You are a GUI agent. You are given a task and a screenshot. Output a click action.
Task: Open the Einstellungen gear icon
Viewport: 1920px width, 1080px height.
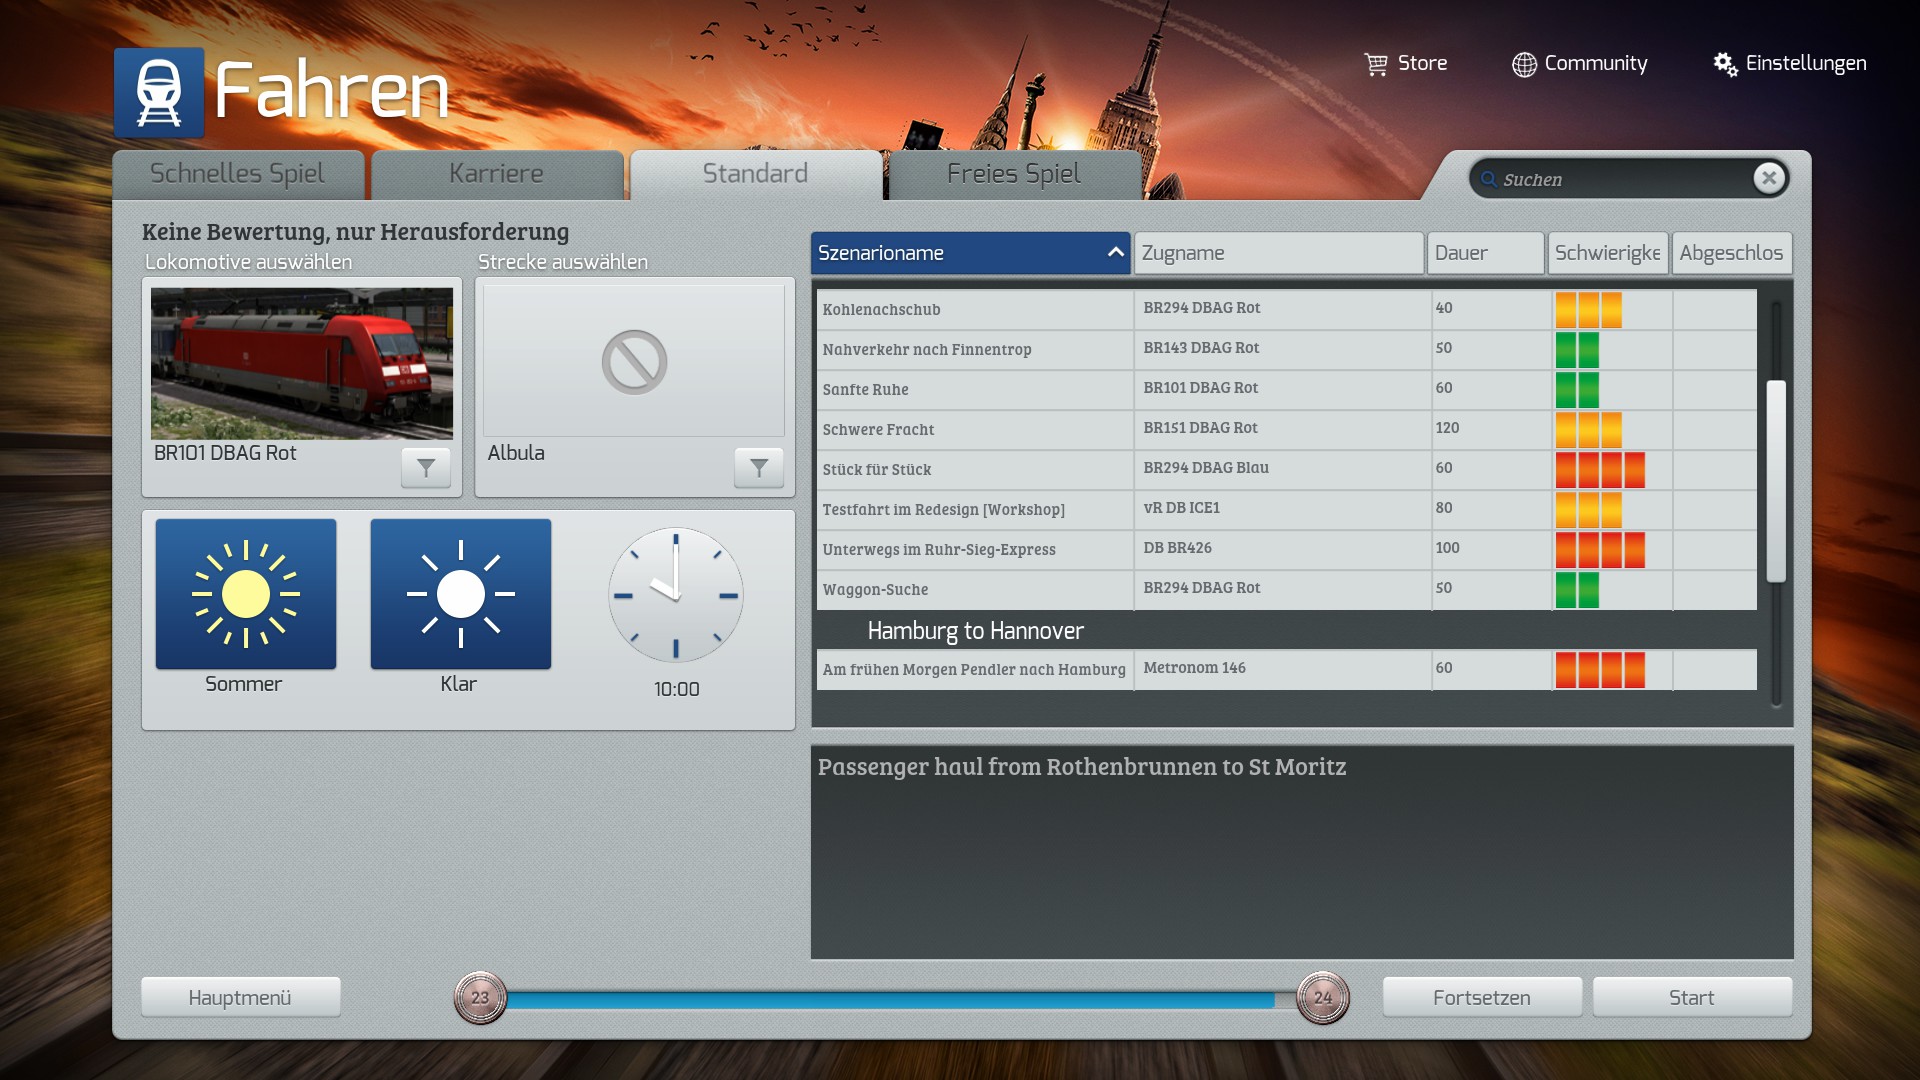tap(1725, 64)
